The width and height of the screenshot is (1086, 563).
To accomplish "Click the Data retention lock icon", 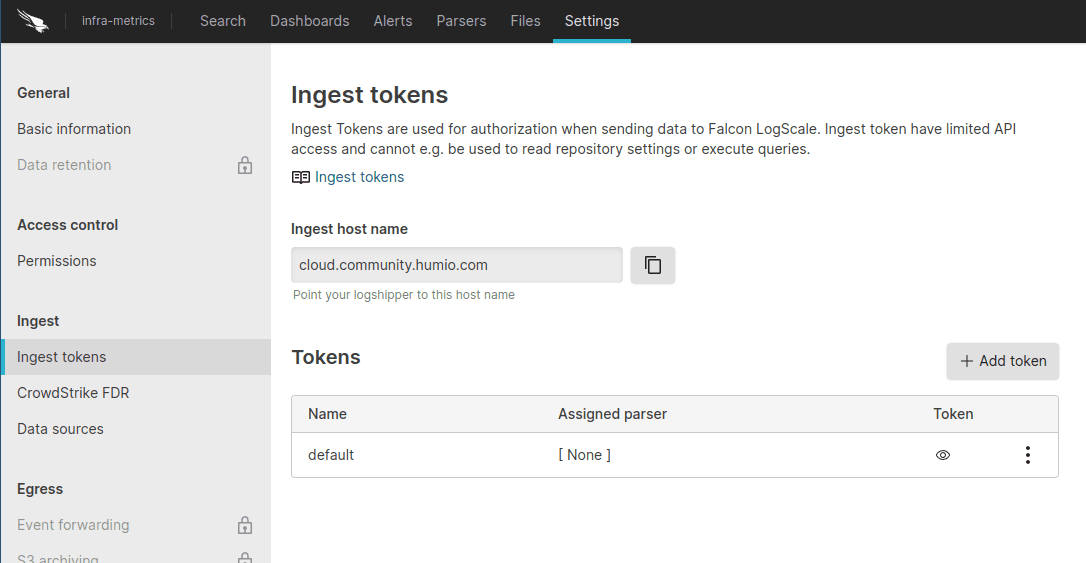I will (245, 165).
